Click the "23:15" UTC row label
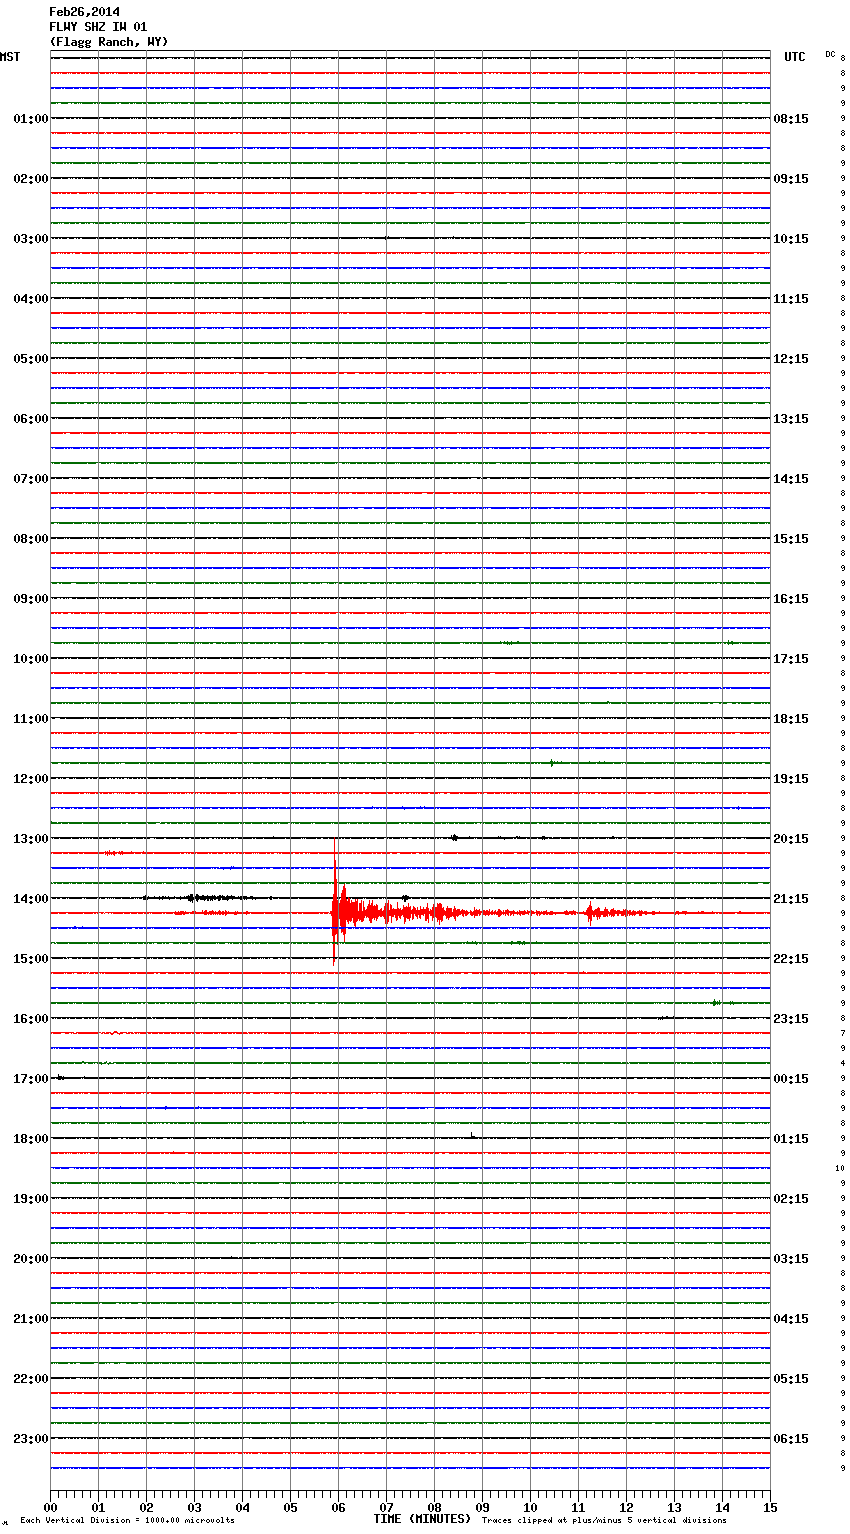This screenshot has height=1534, width=850. point(791,1019)
